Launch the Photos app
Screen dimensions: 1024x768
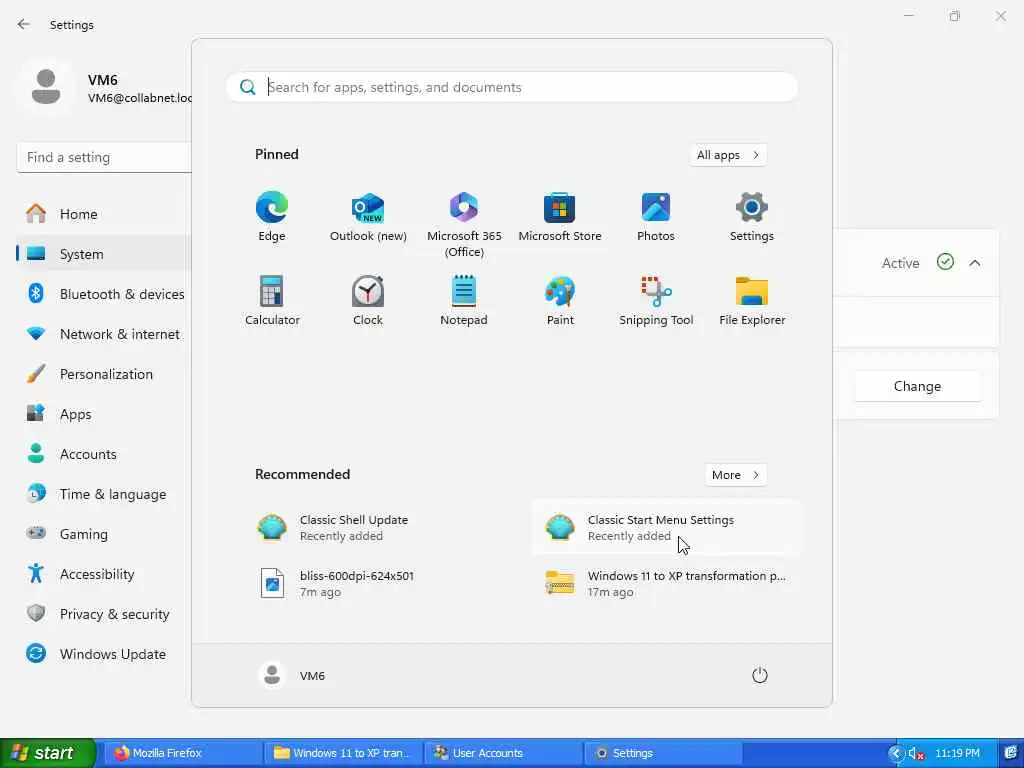coord(656,217)
